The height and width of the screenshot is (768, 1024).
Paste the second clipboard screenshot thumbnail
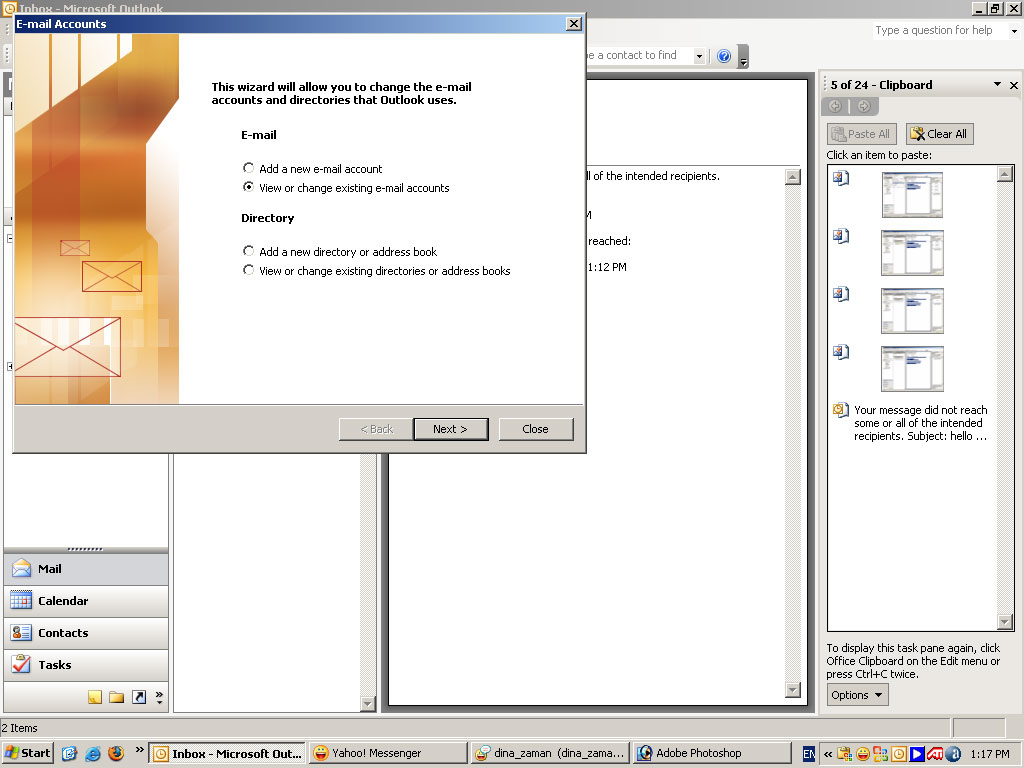pos(912,253)
